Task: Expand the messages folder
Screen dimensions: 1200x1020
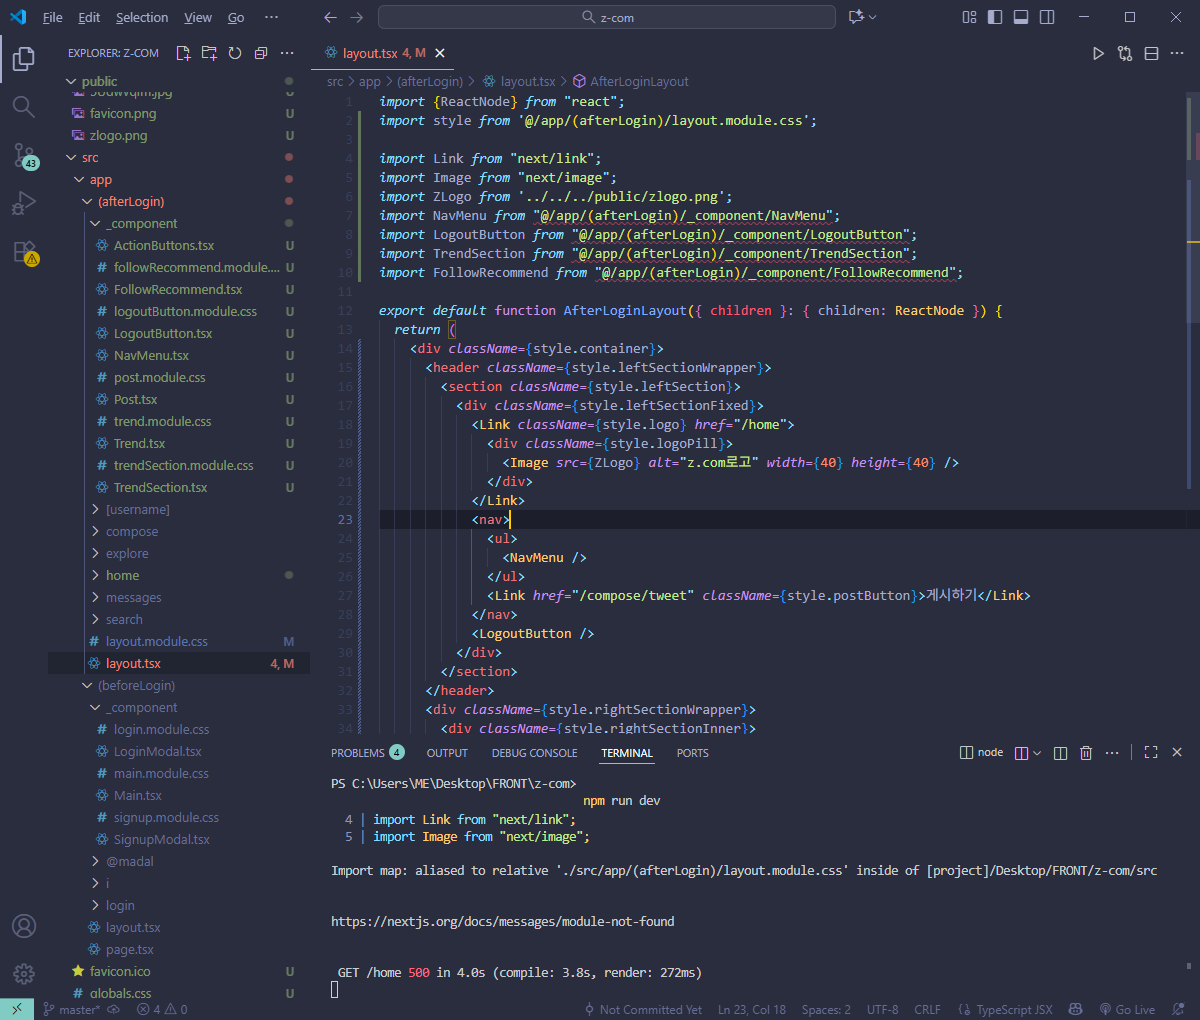Action: [178, 597]
